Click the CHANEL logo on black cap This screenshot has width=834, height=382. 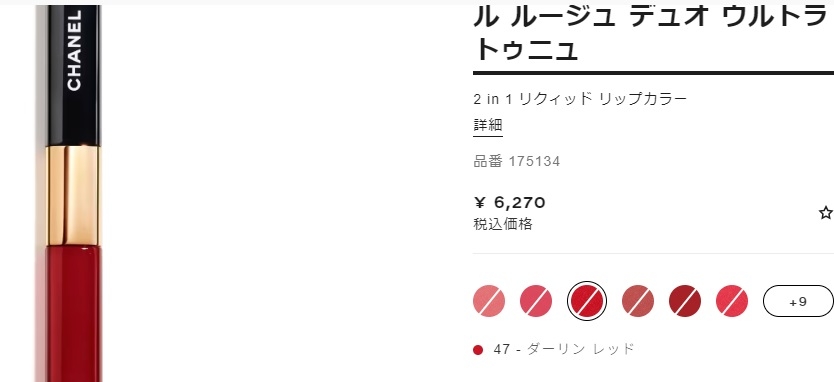click(74, 50)
